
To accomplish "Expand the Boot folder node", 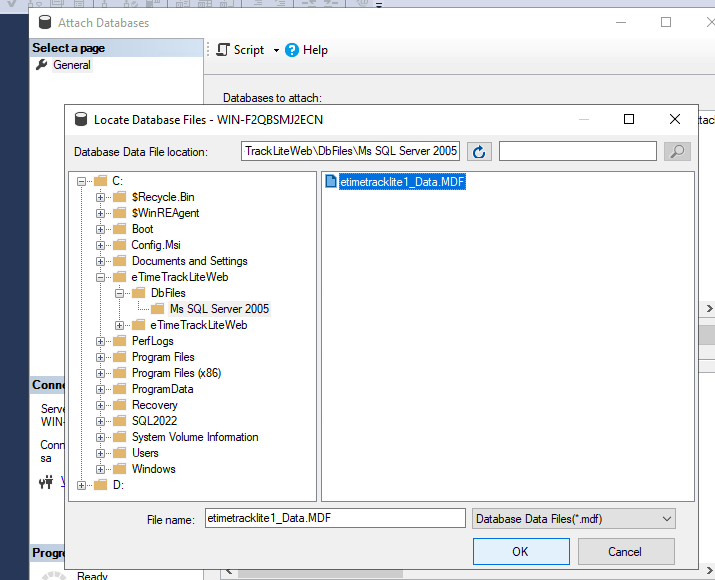I will coord(100,229).
